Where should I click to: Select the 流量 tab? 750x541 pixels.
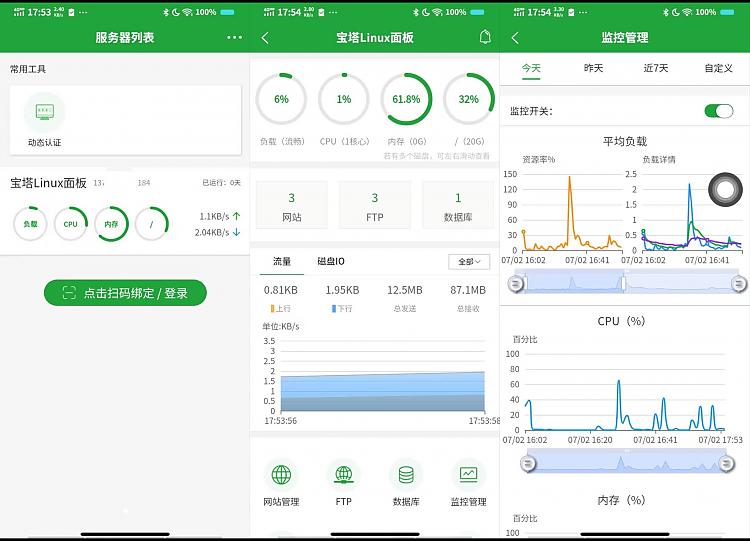282,261
